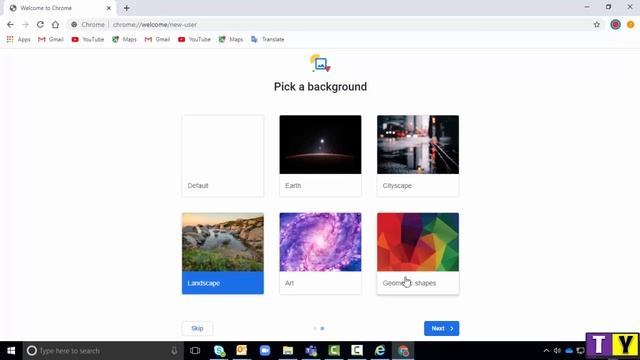Viewport: 640px width, 360px height.
Task: Choose the Earth background thumbnail
Action: click(320, 144)
